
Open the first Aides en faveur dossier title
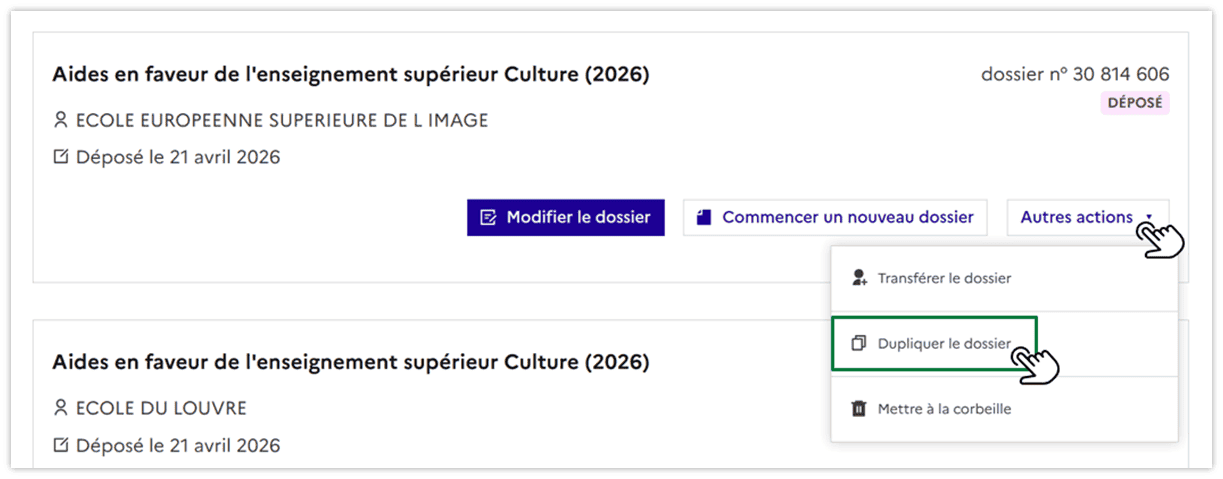[x=351, y=75]
